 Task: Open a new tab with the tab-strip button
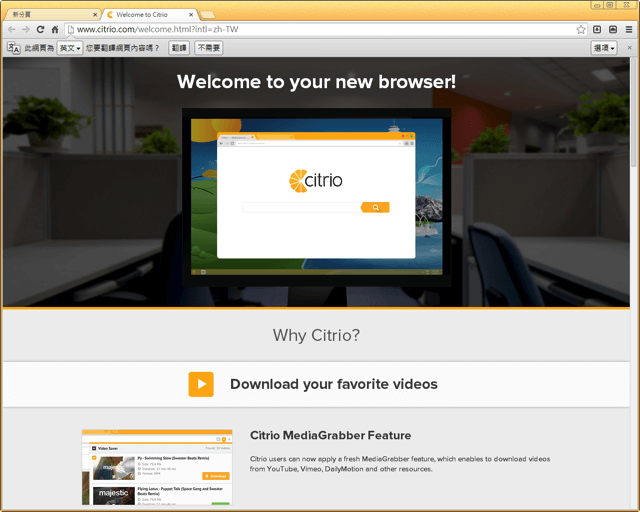click(208, 15)
